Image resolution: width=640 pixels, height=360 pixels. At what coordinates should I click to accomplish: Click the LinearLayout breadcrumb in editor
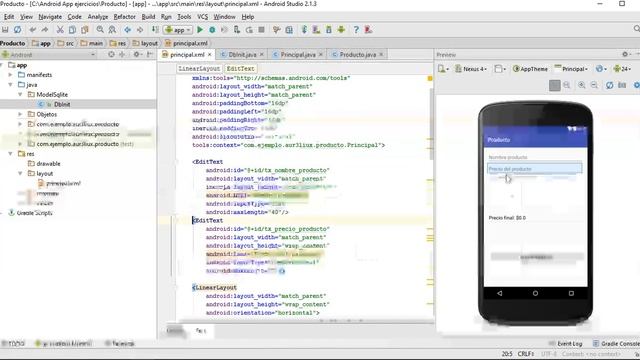[199, 69]
